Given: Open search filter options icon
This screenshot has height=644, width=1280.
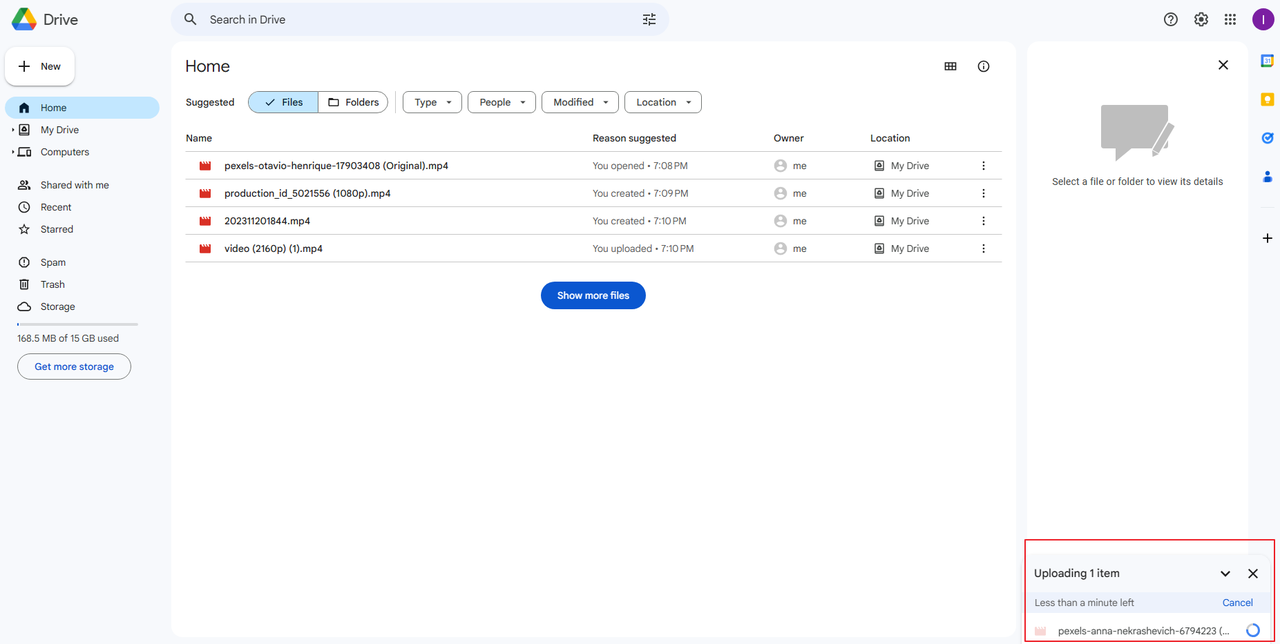Looking at the screenshot, I should pos(649,19).
